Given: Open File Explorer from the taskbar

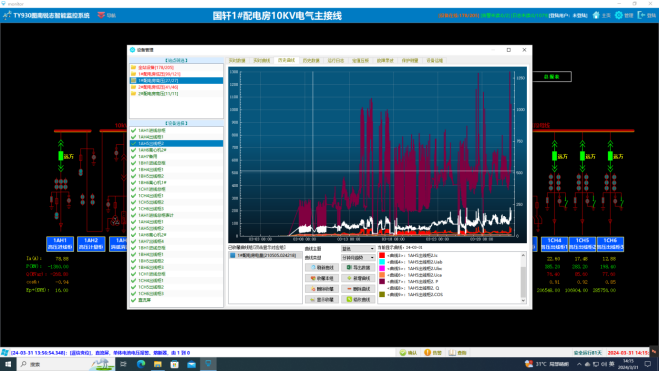Looking at the screenshot, I should pos(158,364).
